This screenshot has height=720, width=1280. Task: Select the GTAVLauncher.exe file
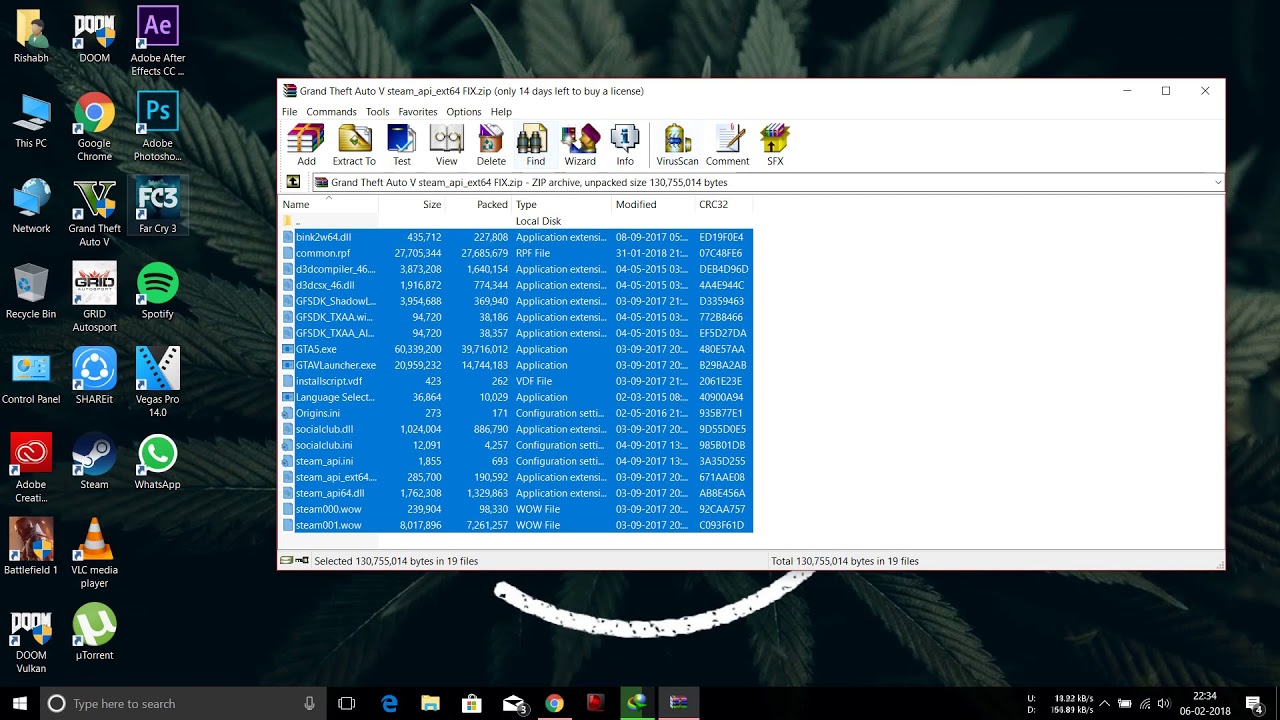click(x=516, y=365)
